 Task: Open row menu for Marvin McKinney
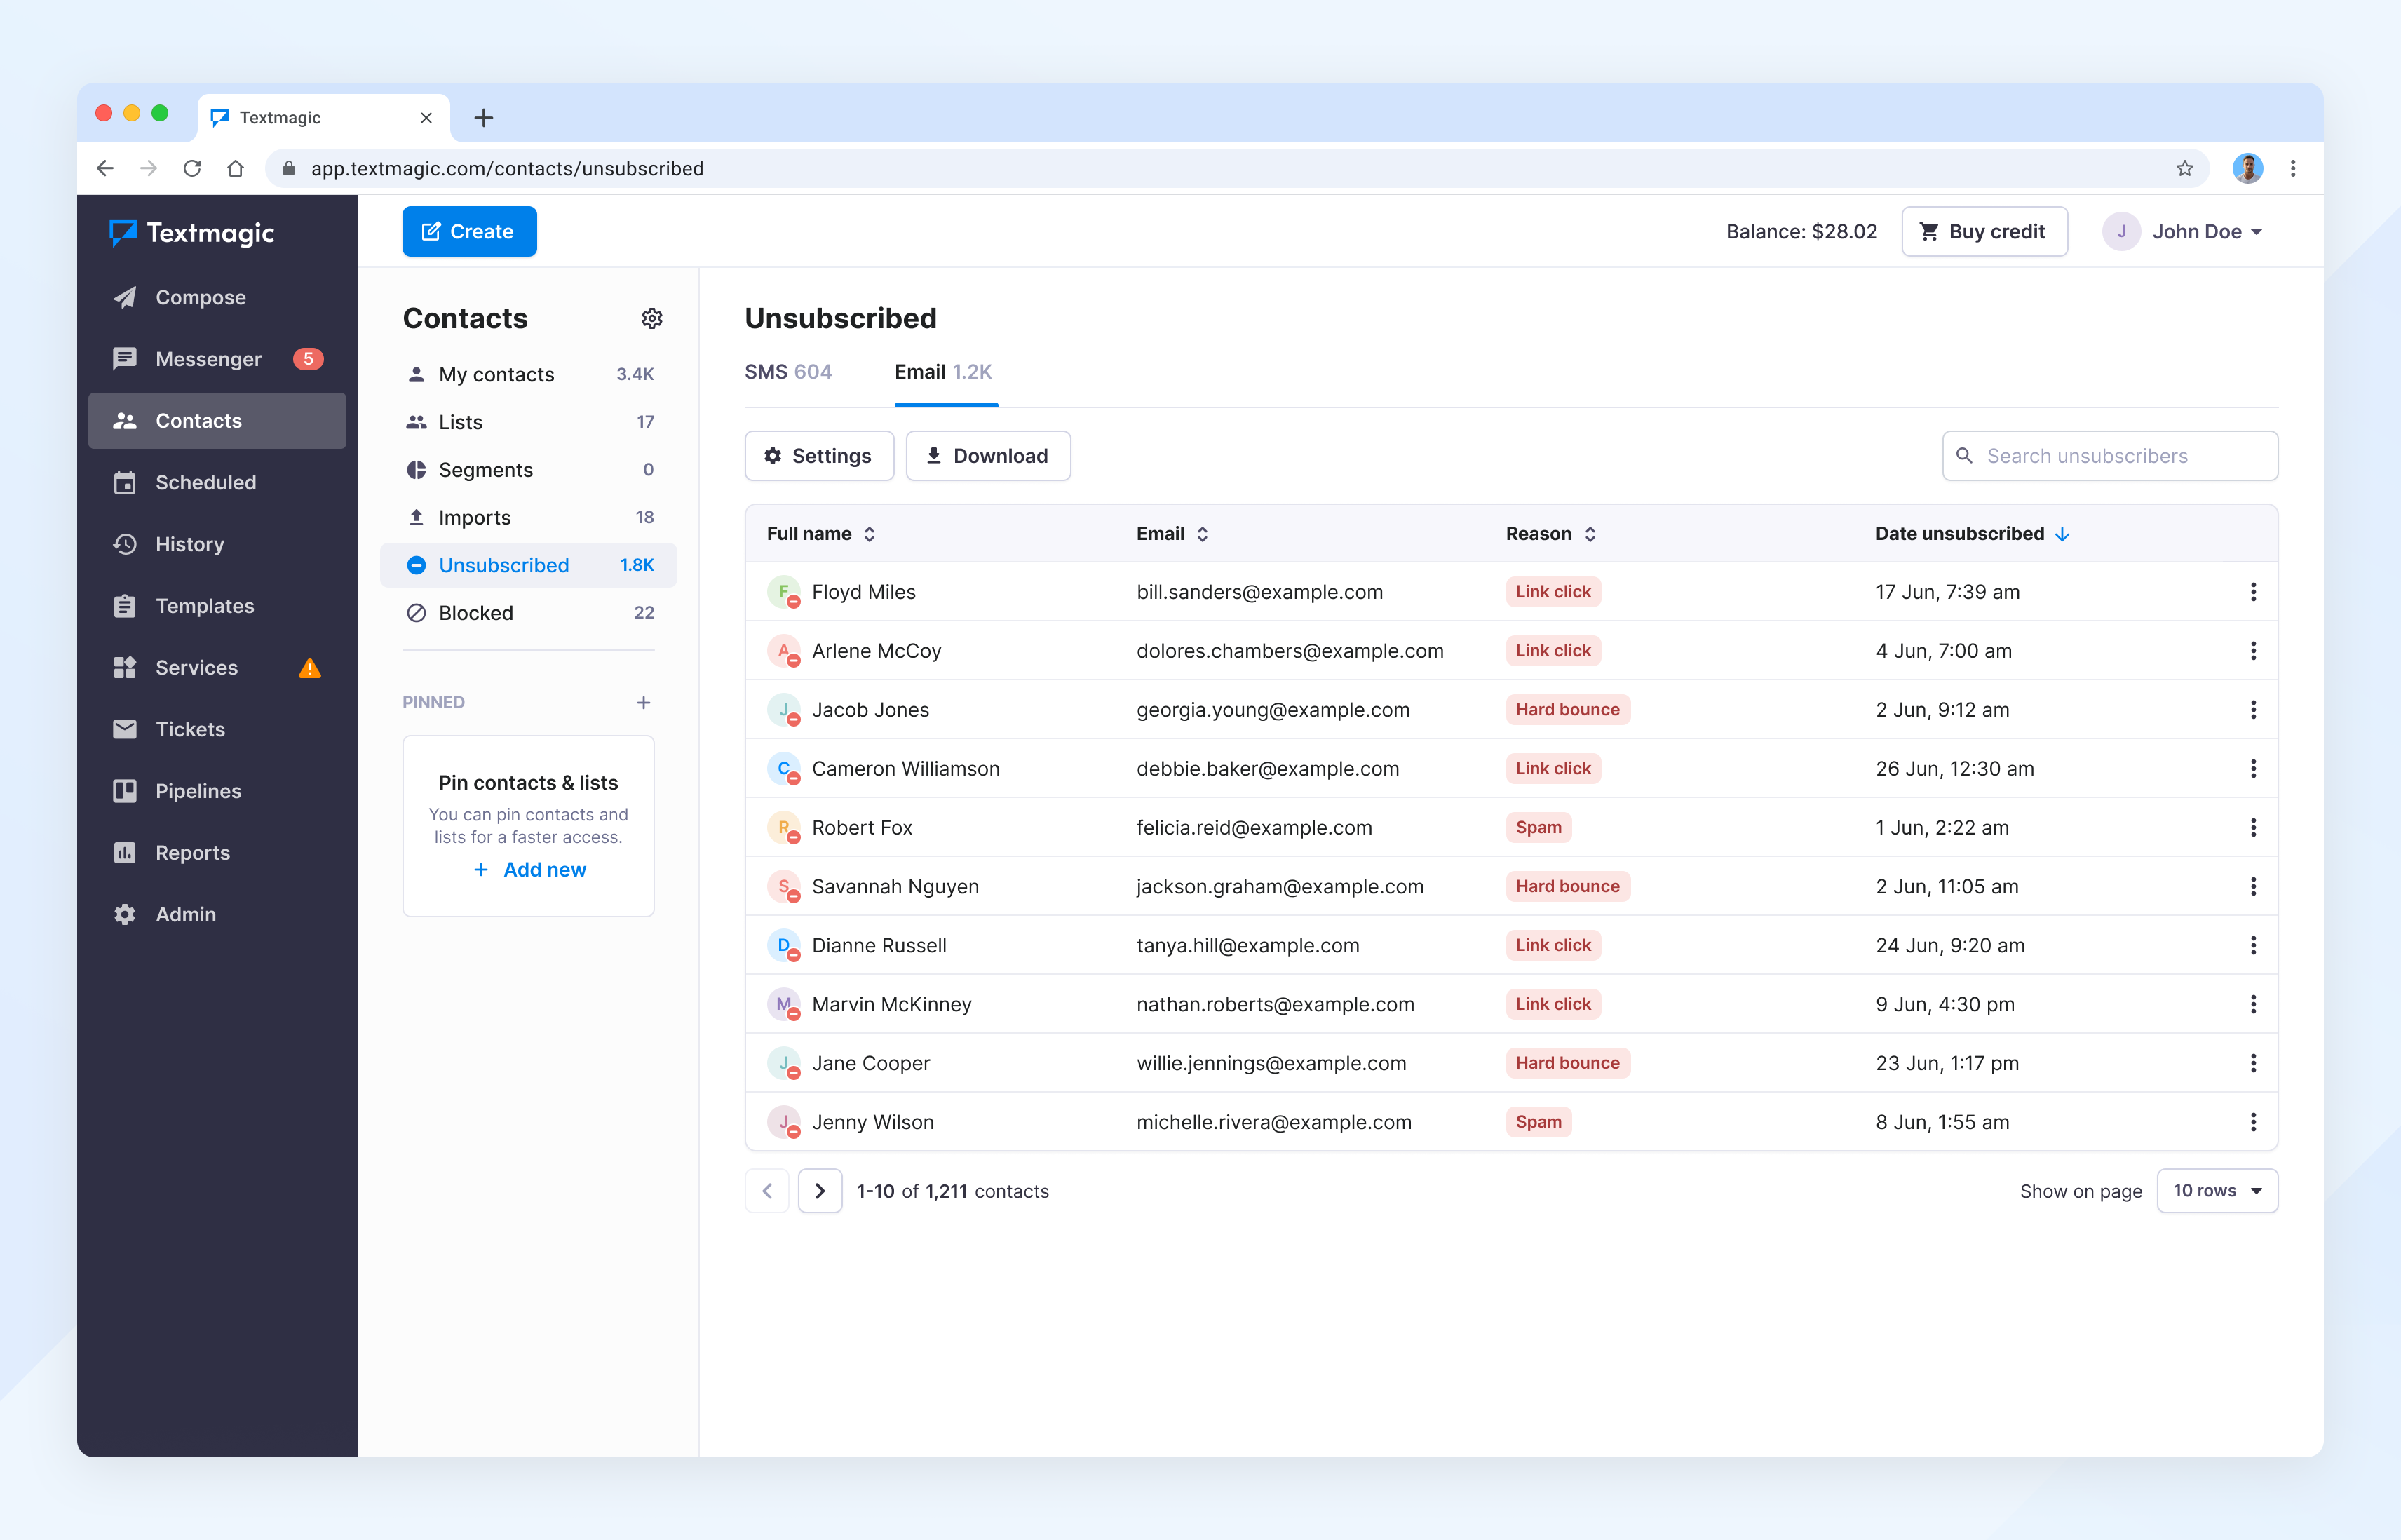pyautogui.click(x=2253, y=1004)
